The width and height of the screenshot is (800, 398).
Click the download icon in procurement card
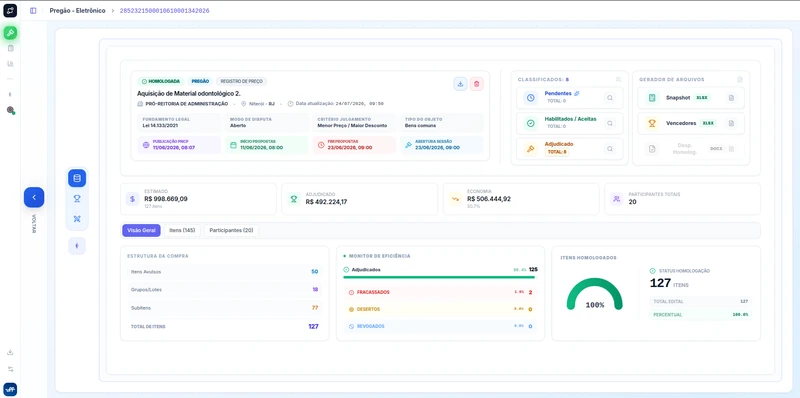click(460, 84)
